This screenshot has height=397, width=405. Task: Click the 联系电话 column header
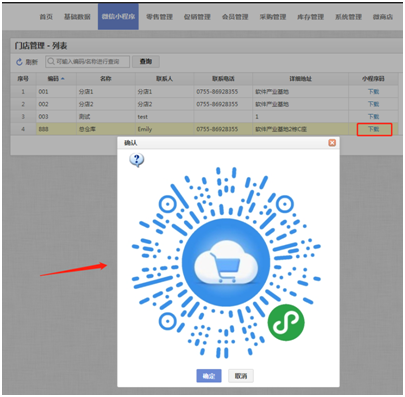coord(223,79)
